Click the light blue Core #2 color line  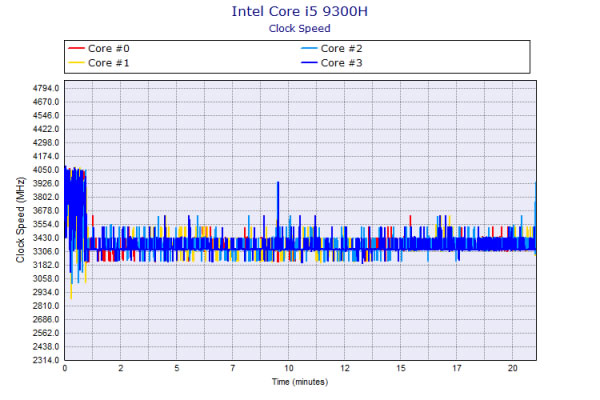pyautogui.click(x=309, y=49)
